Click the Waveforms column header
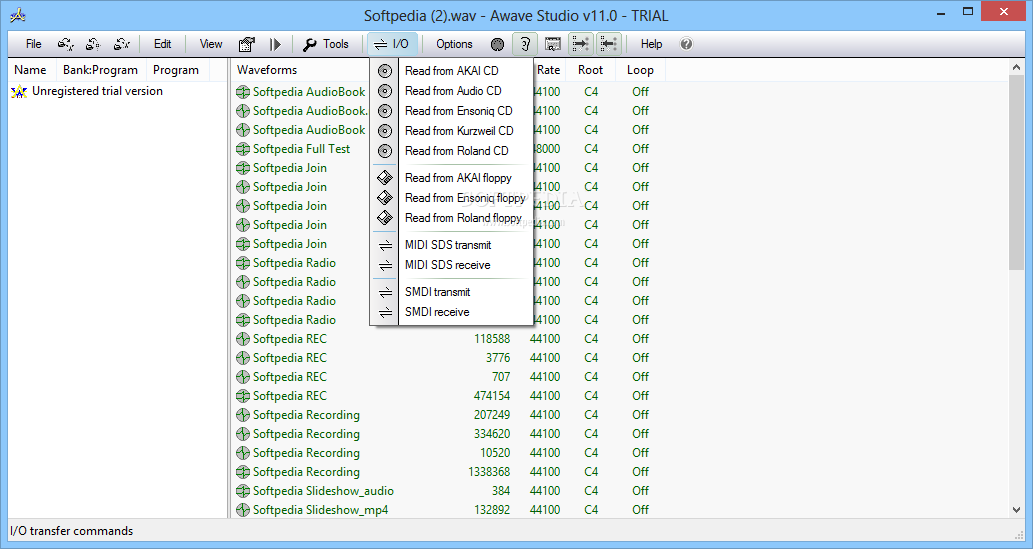 (x=267, y=70)
